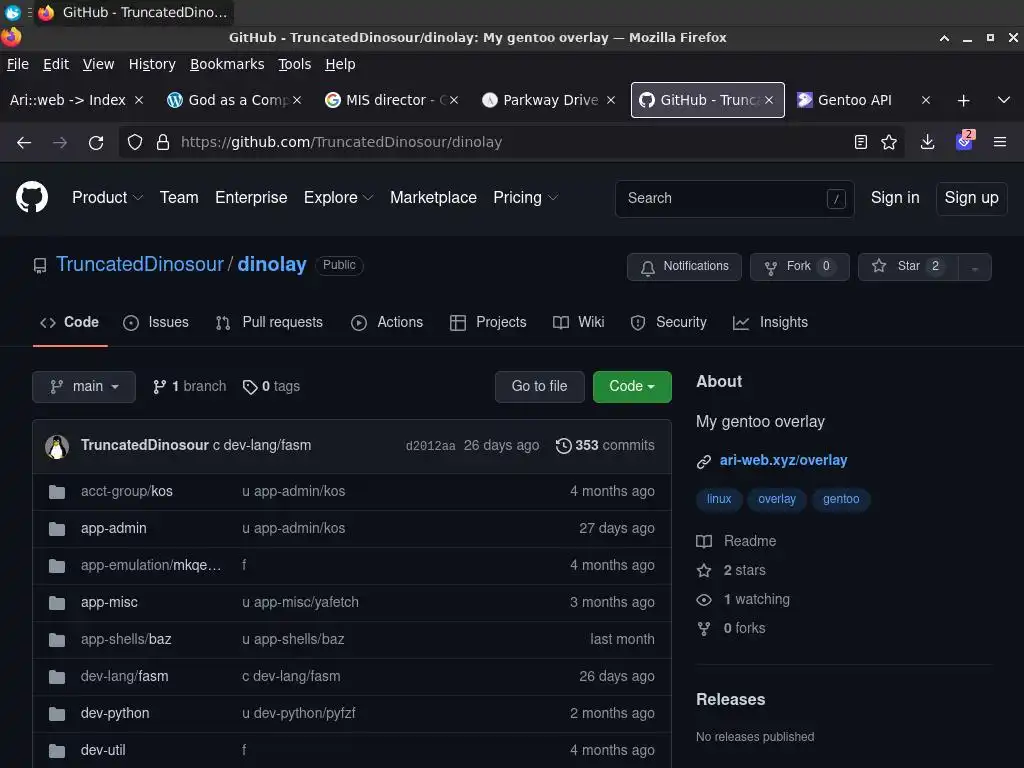View the 1 branch list
This screenshot has height=768, width=1024.
point(189,387)
